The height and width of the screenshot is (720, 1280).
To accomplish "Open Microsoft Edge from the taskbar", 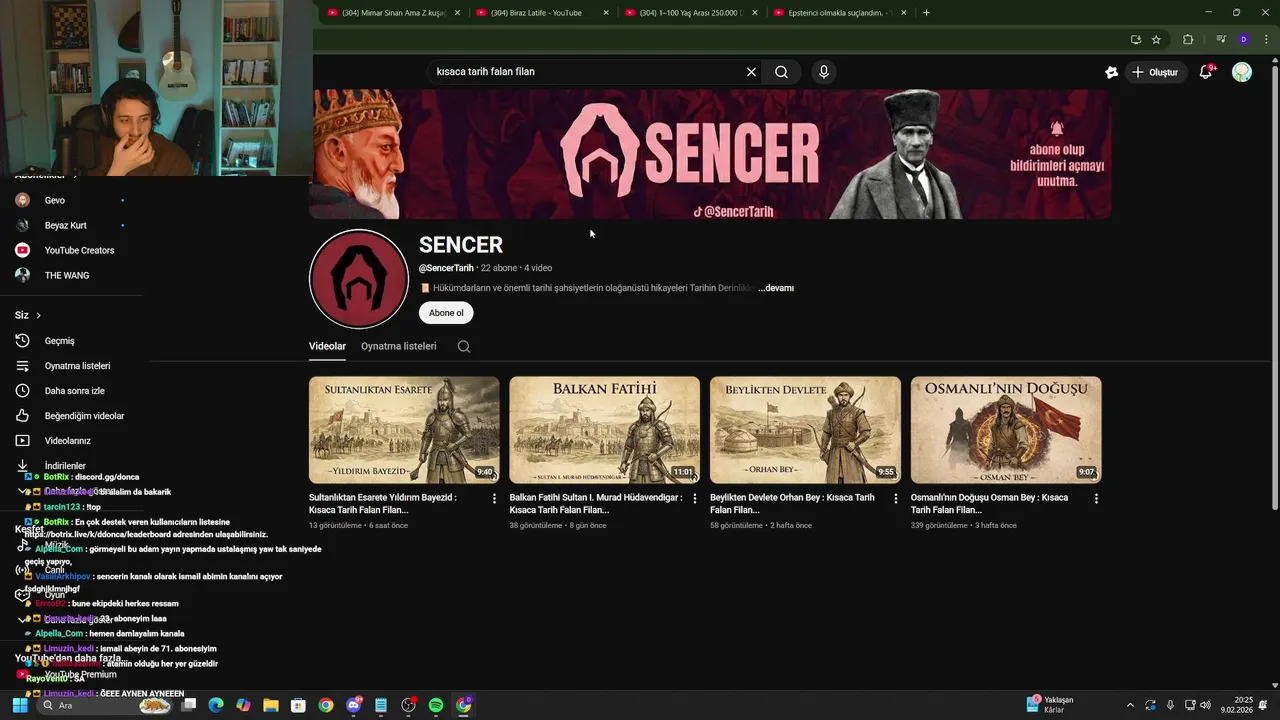I will point(216,705).
